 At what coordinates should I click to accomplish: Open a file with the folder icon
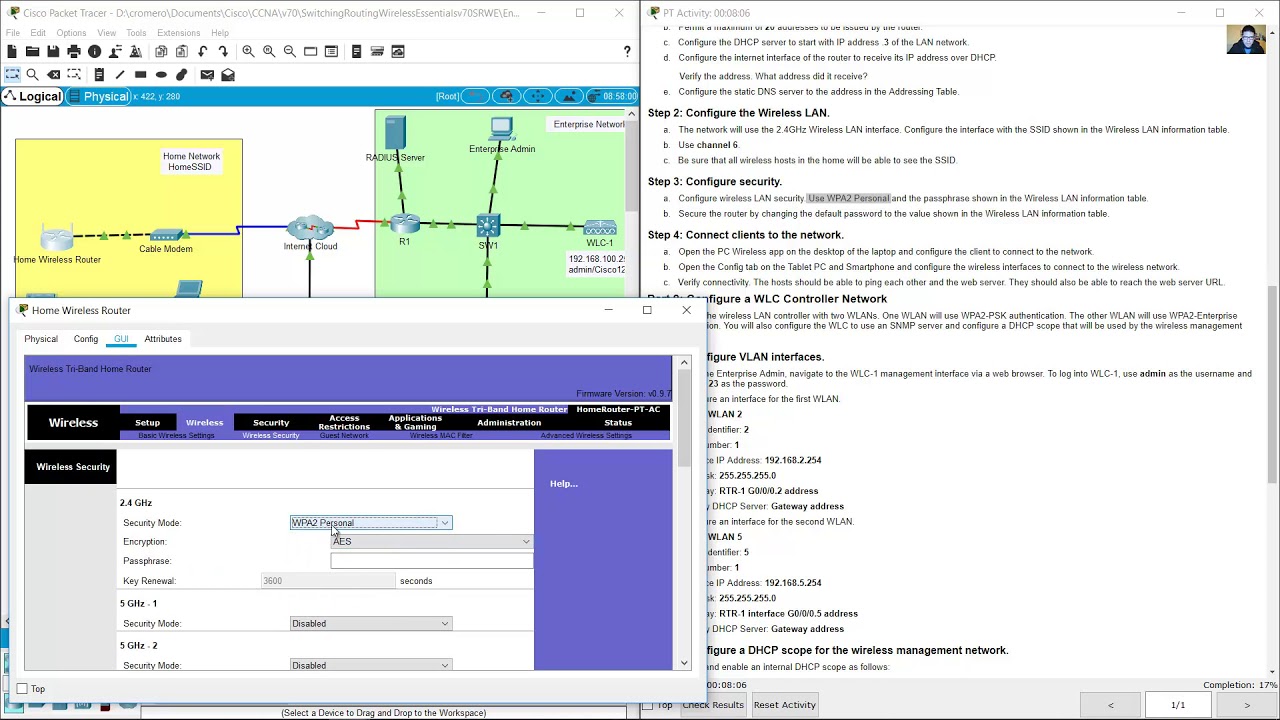(33, 51)
